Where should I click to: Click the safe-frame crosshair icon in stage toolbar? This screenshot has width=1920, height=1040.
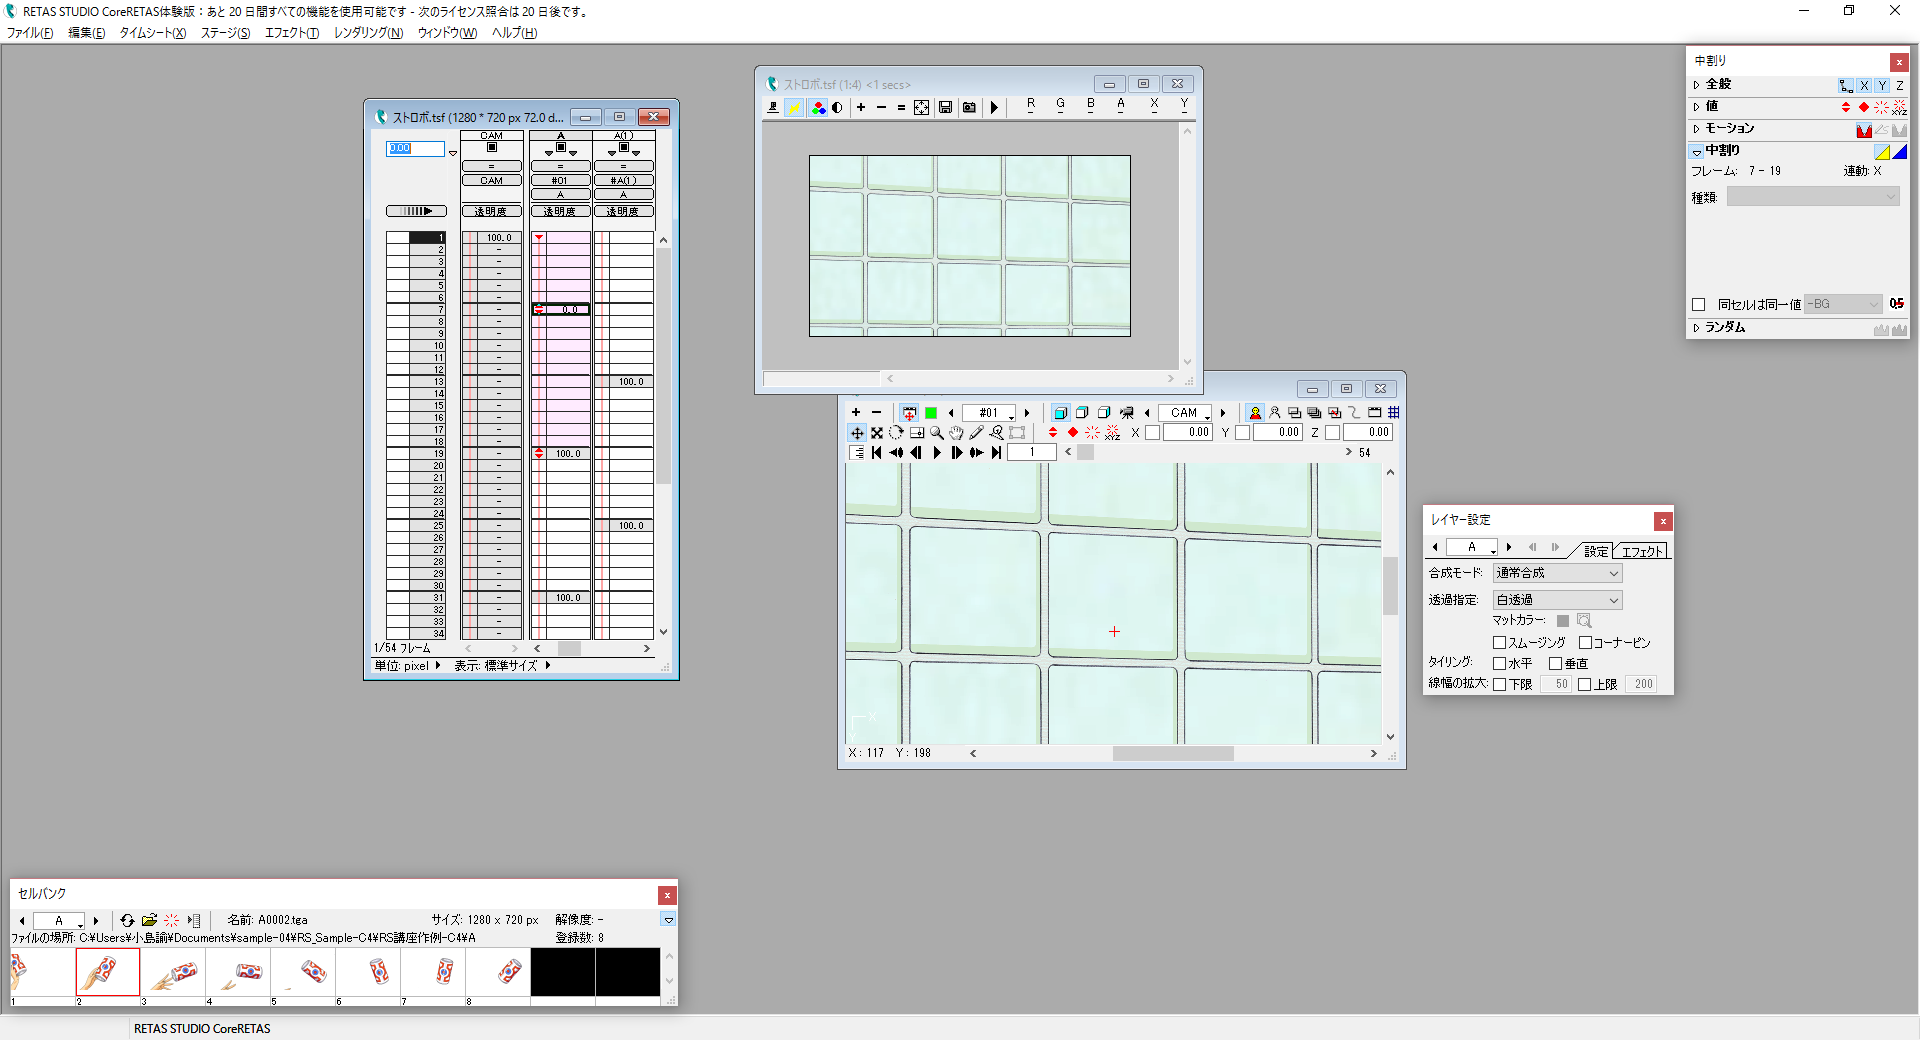(909, 413)
